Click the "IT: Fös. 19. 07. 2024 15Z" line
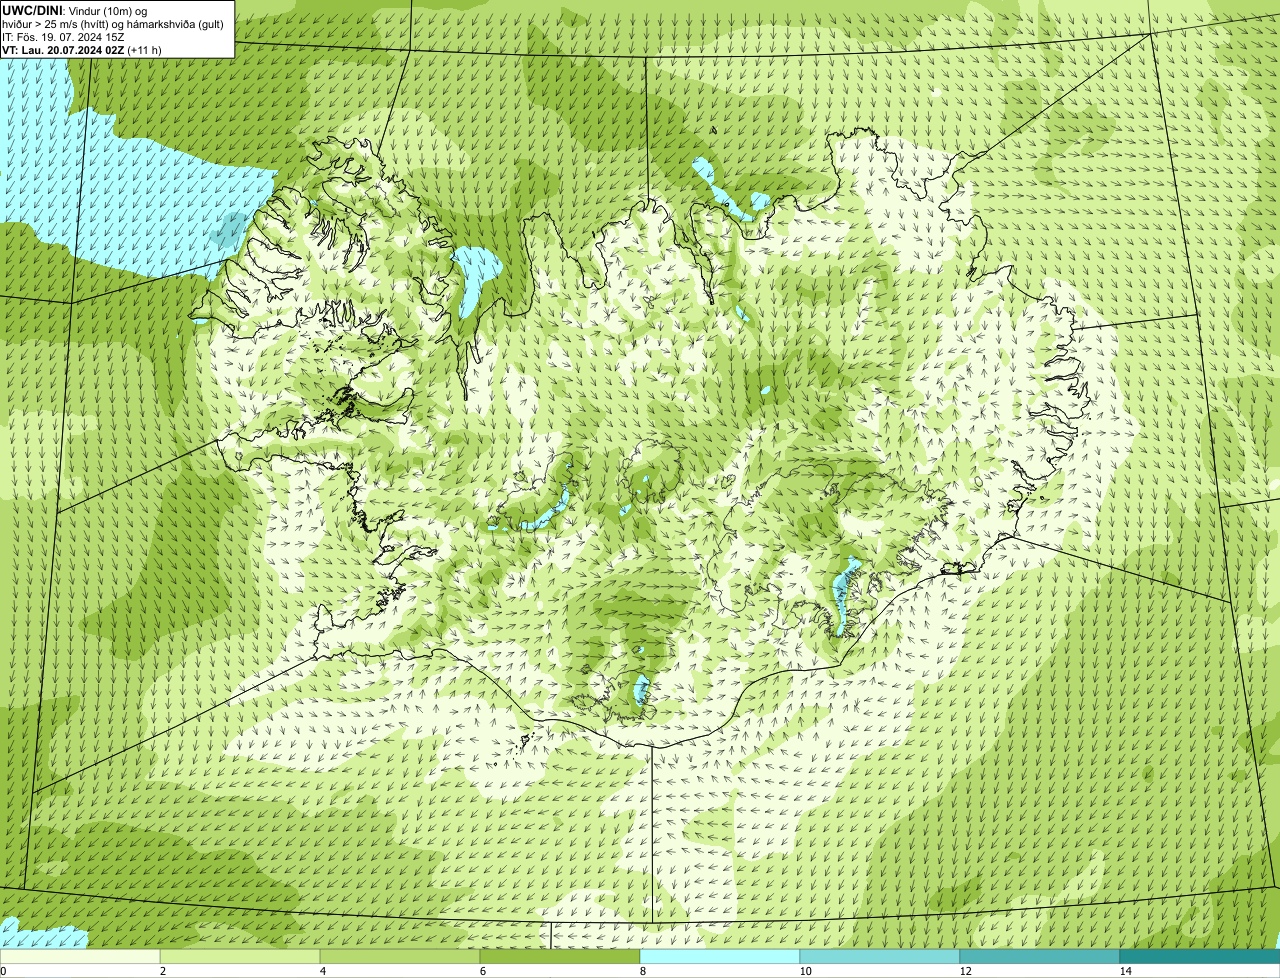Image resolution: width=1280 pixels, height=978 pixels. (x=63, y=36)
